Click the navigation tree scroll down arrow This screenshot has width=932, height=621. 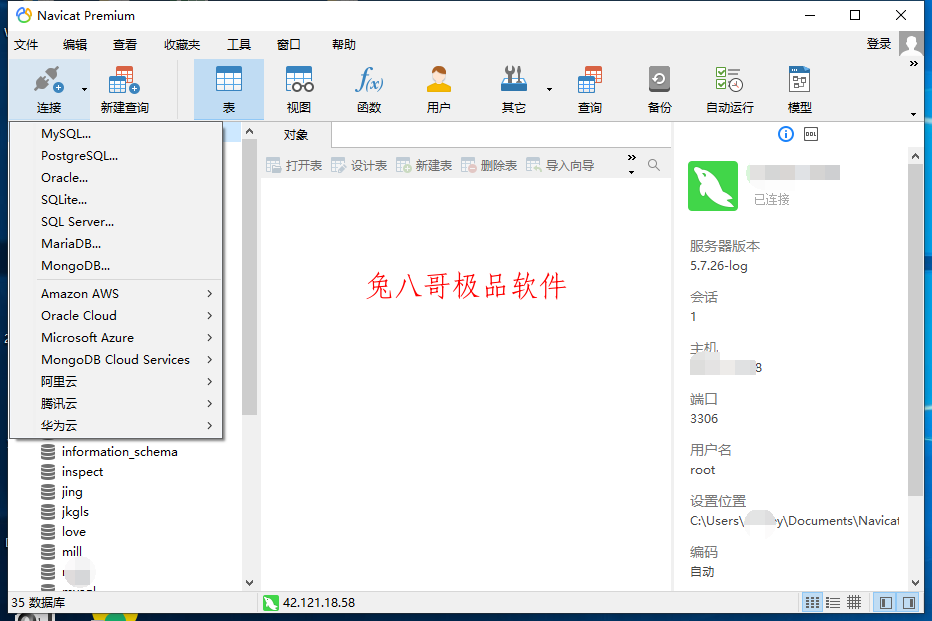[x=250, y=582]
